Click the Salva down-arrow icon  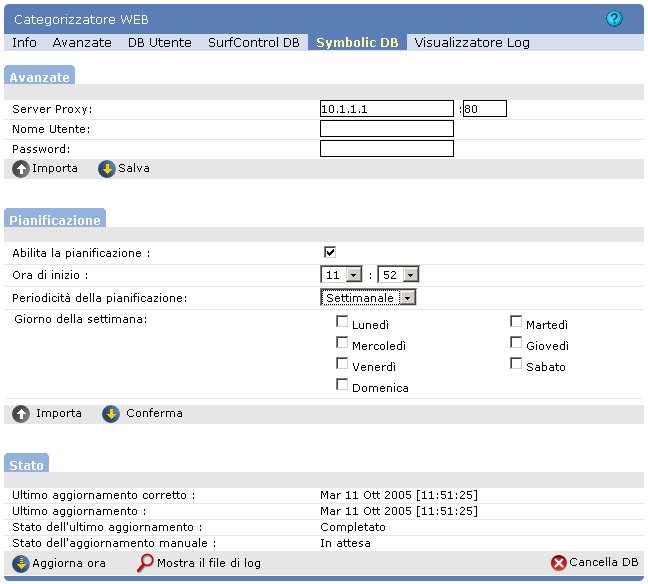pyautogui.click(x=107, y=169)
